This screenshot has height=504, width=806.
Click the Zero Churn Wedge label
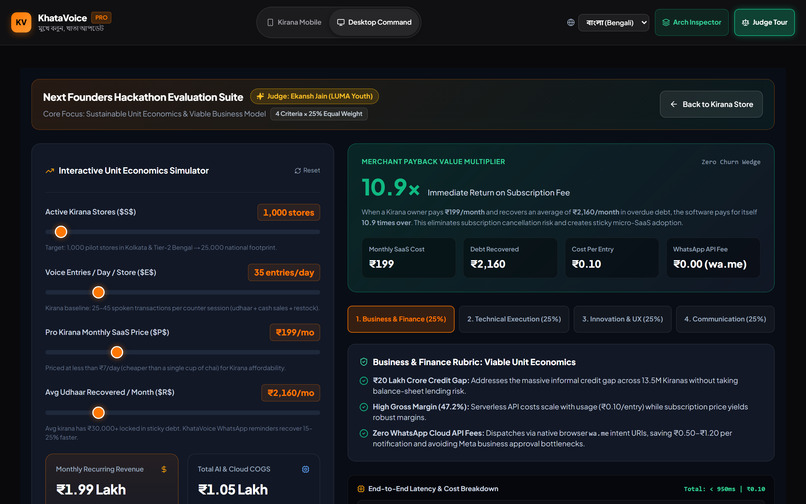click(730, 162)
